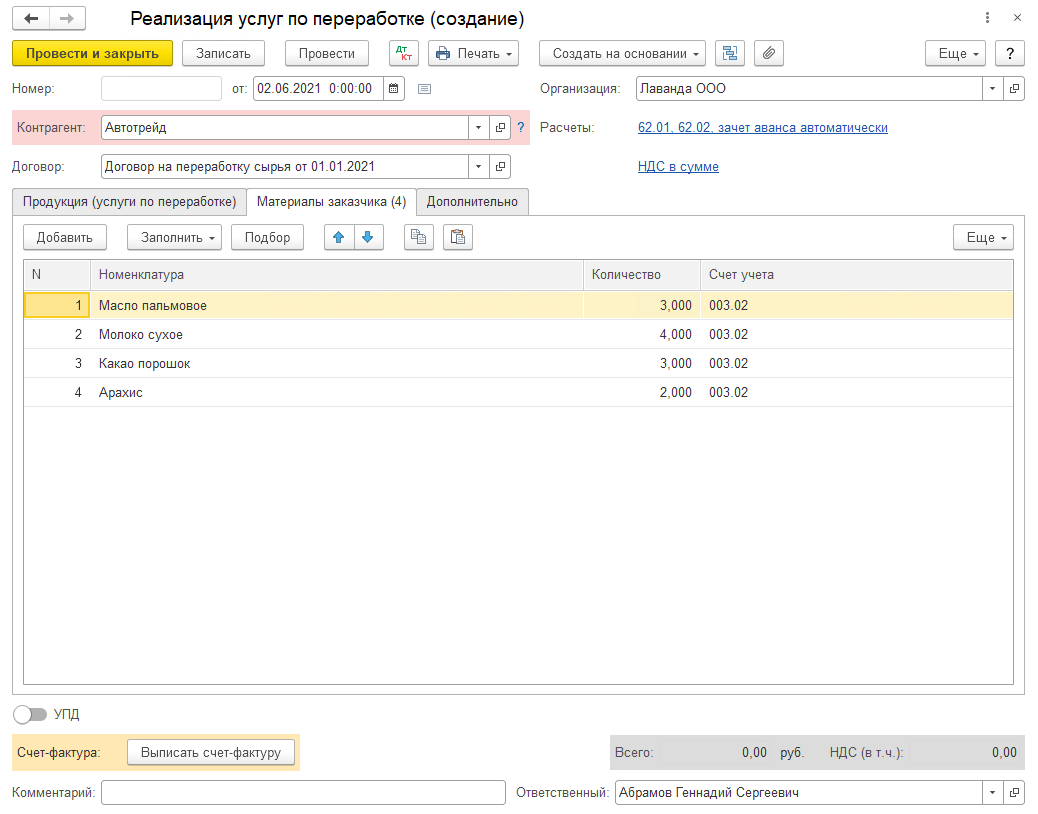Open settlement accounts link 62.01, 62.02
The width and height of the screenshot is (1038, 814).
763,128
